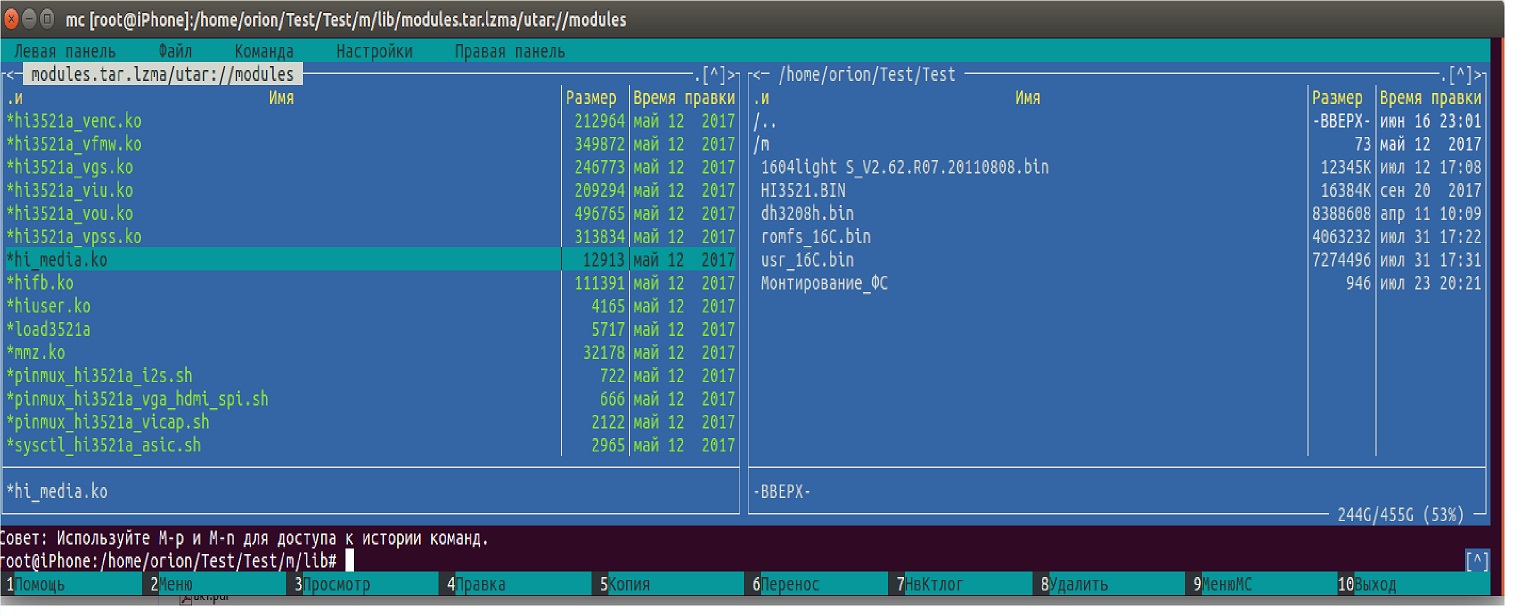Open the Файл menu
Viewport: 1528px width, 616px height.
(x=175, y=51)
